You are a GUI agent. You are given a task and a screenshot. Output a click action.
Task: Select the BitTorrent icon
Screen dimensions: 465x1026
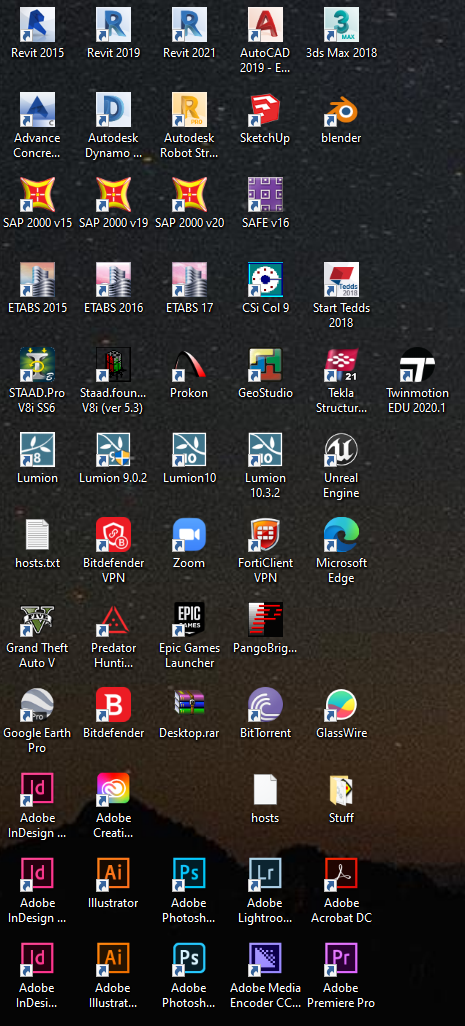pyautogui.click(x=265, y=705)
